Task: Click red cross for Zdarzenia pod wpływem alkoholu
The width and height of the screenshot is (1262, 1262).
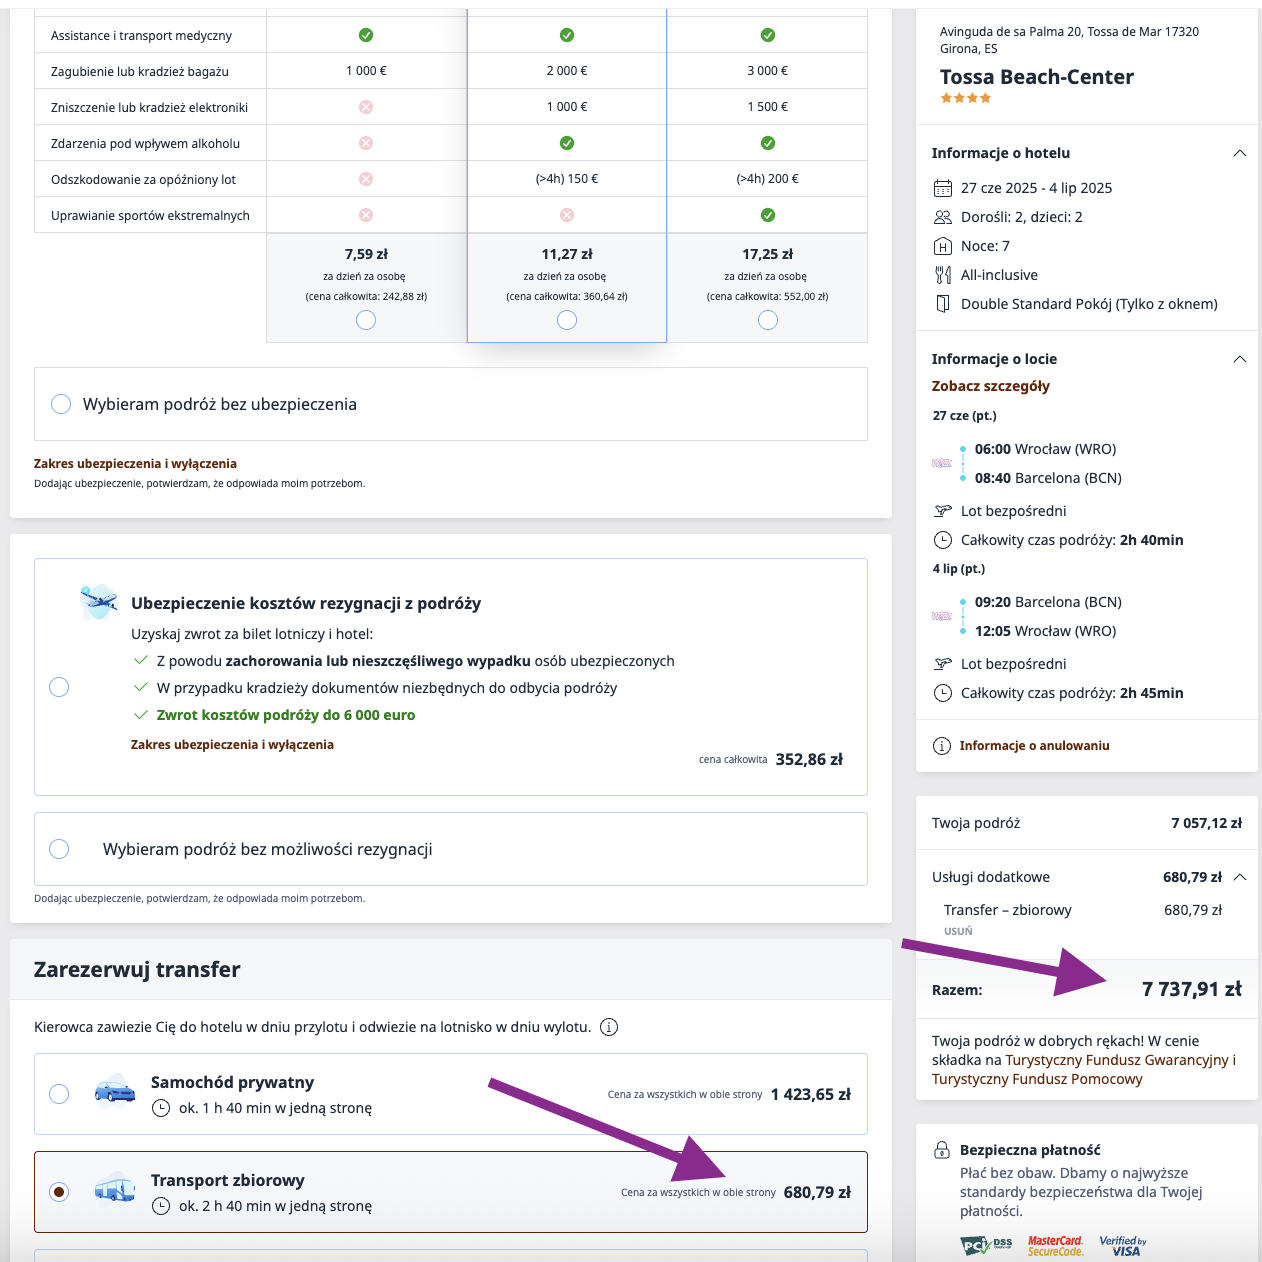Action: click(x=366, y=143)
